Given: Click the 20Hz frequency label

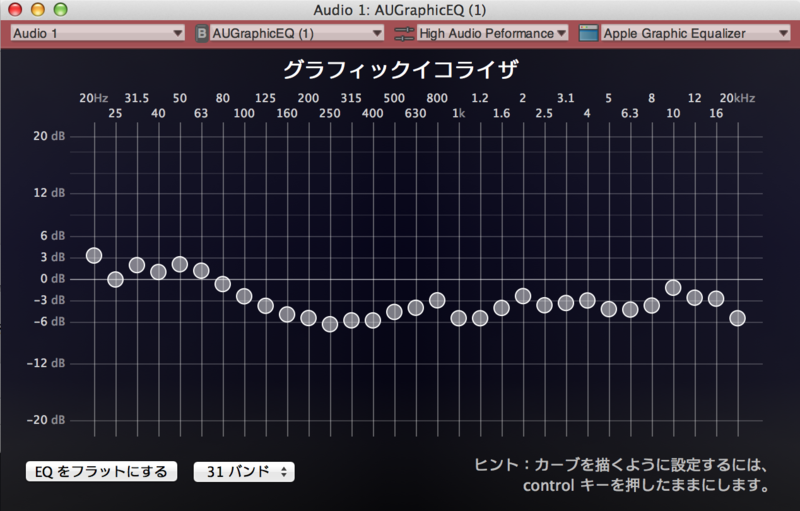Looking at the screenshot, I should coord(93,98).
